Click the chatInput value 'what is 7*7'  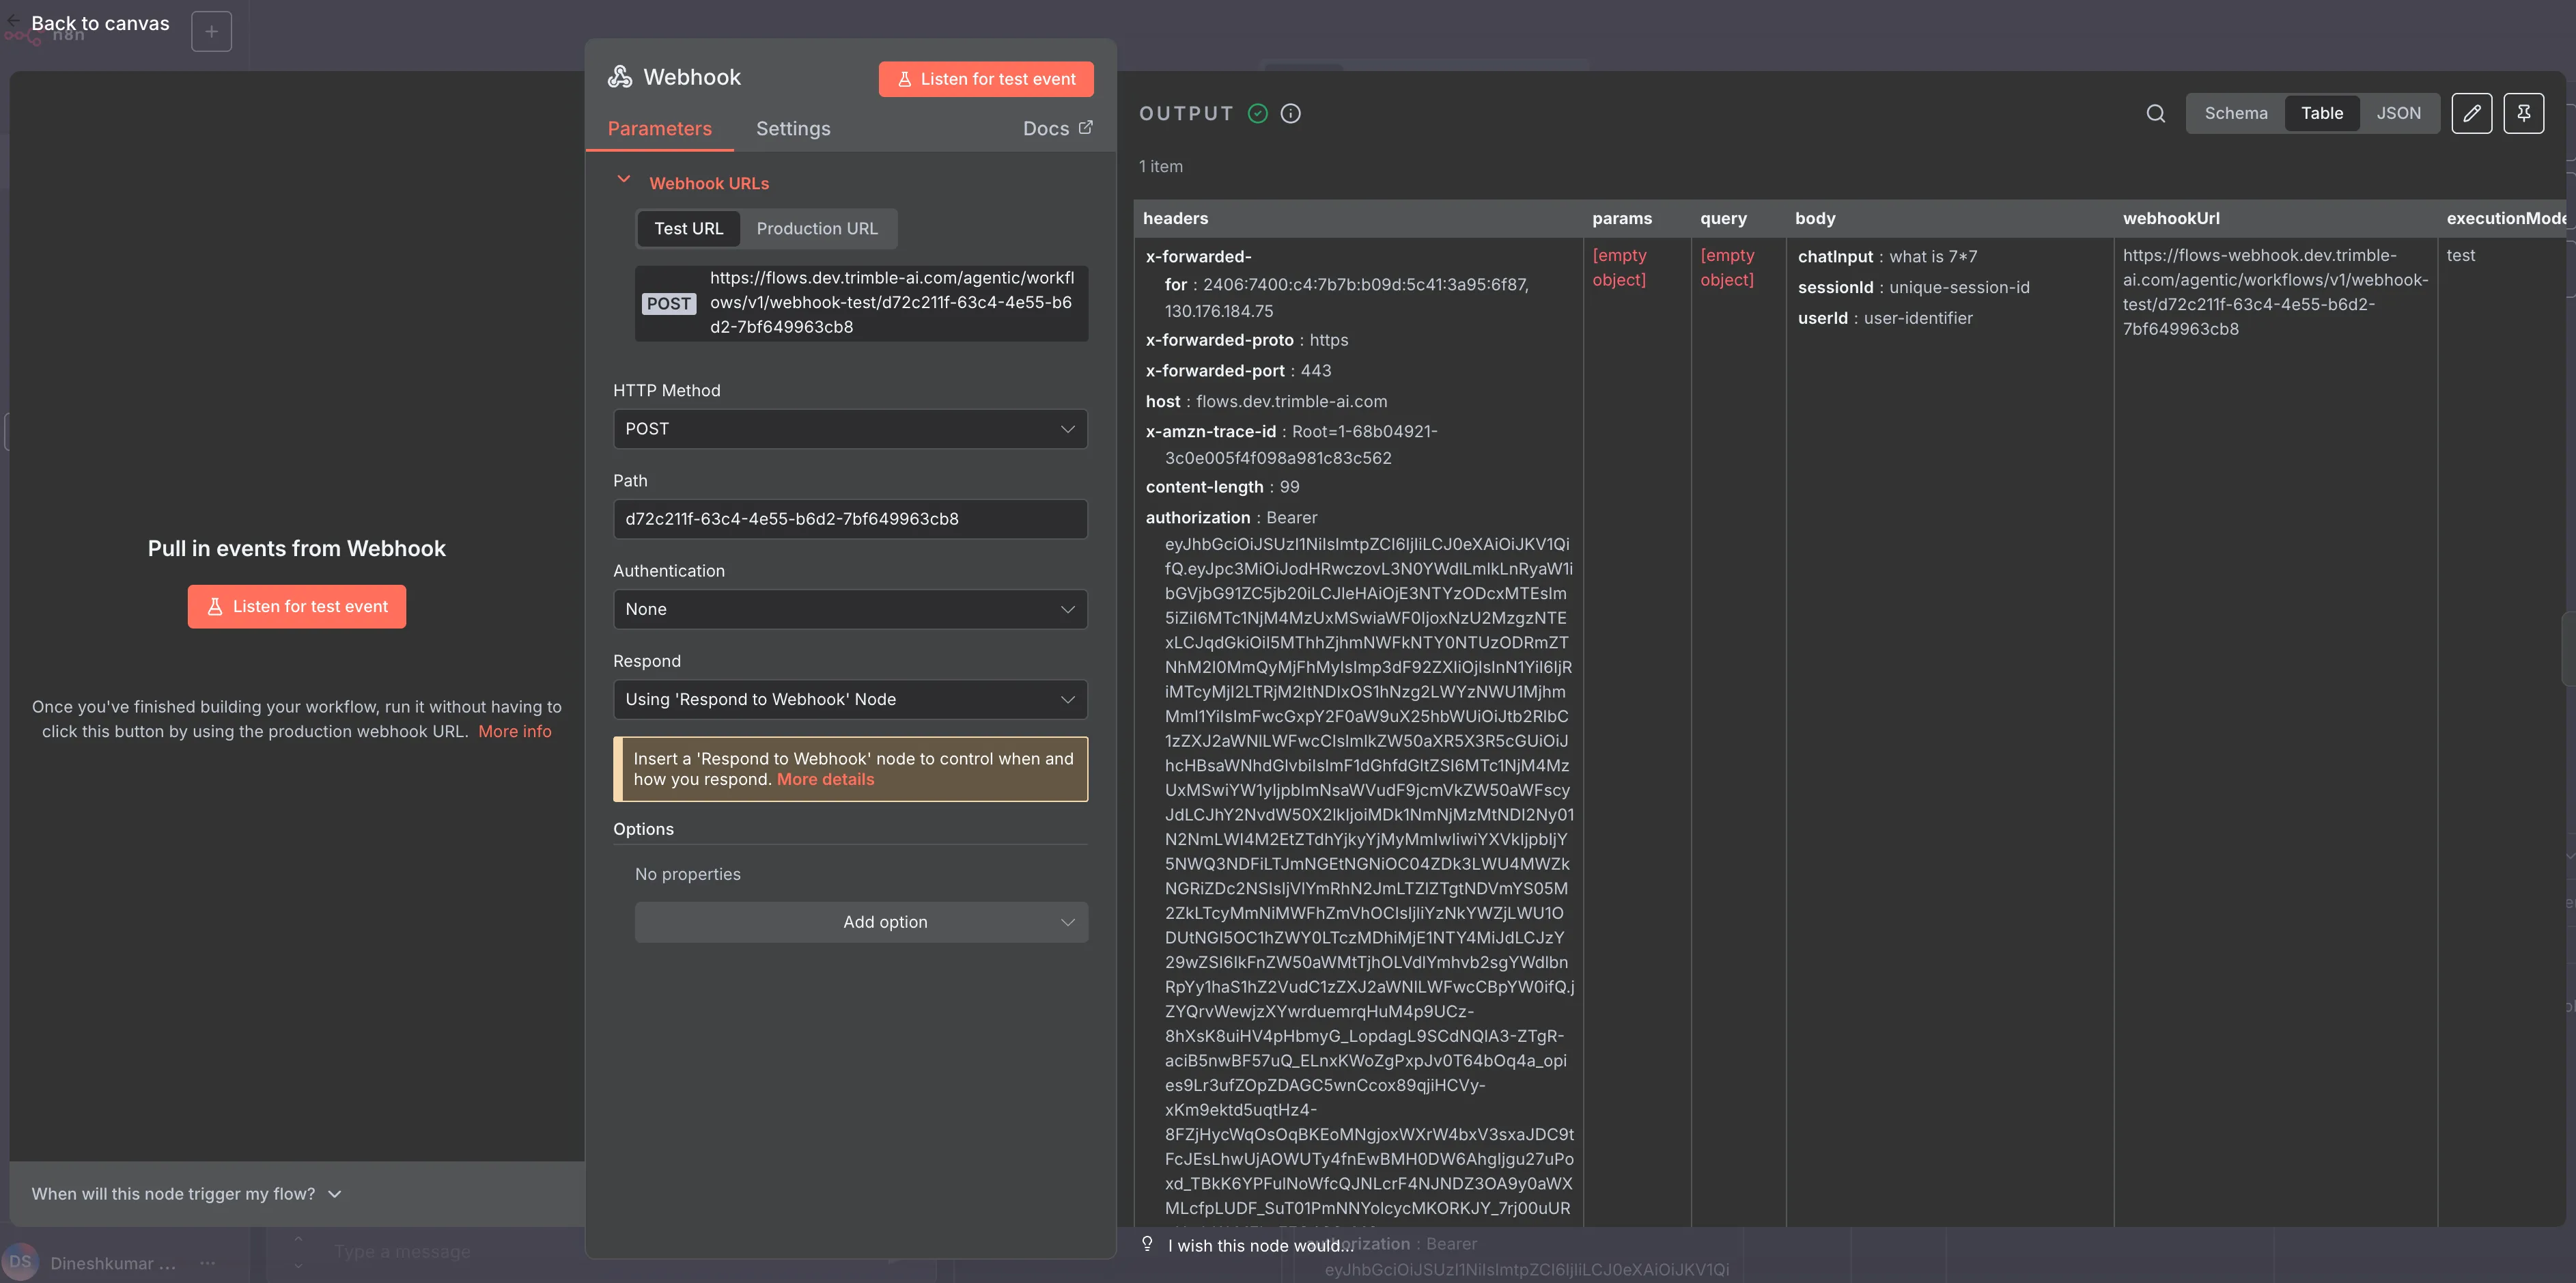[1932, 257]
